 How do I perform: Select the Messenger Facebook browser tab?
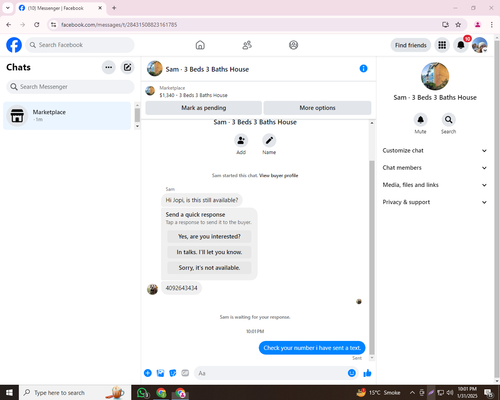61,8
